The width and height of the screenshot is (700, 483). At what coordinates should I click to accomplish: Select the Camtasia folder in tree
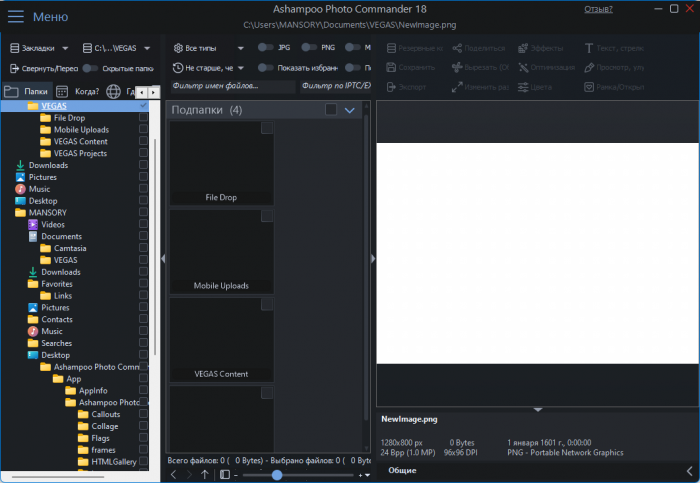pos(70,248)
